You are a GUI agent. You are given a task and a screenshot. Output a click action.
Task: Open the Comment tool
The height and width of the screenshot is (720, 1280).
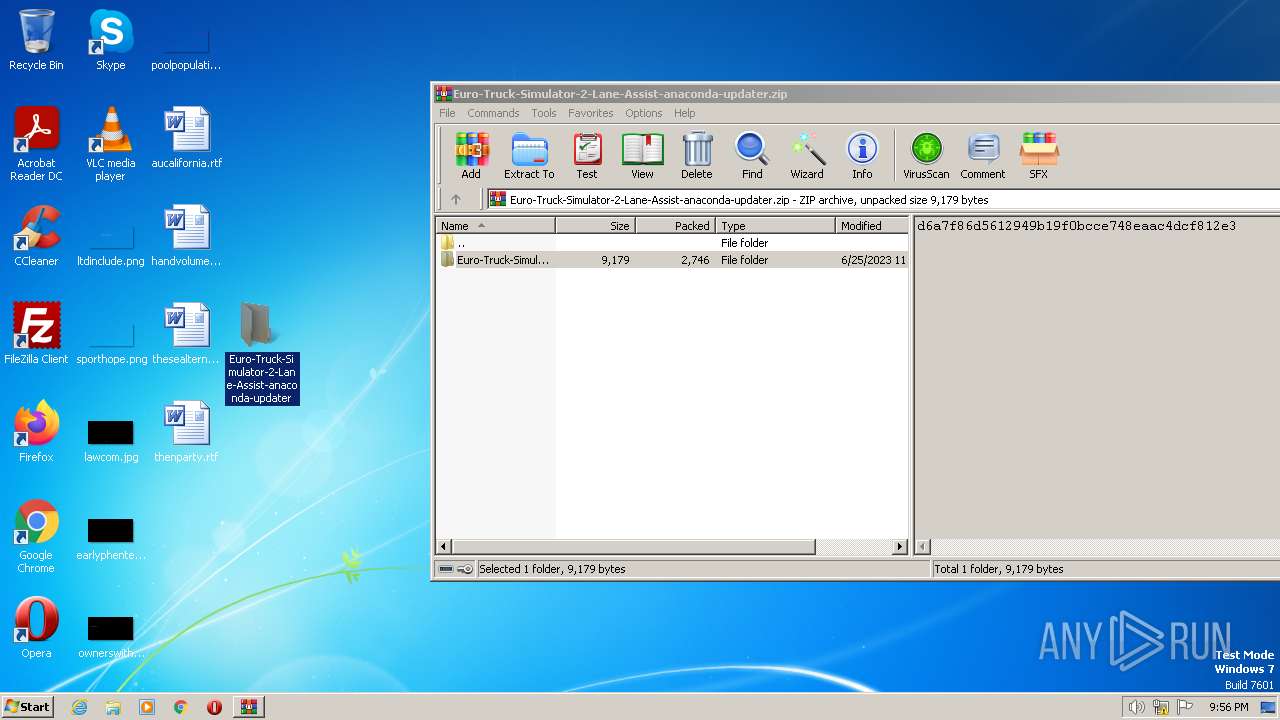[x=983, y=156]
